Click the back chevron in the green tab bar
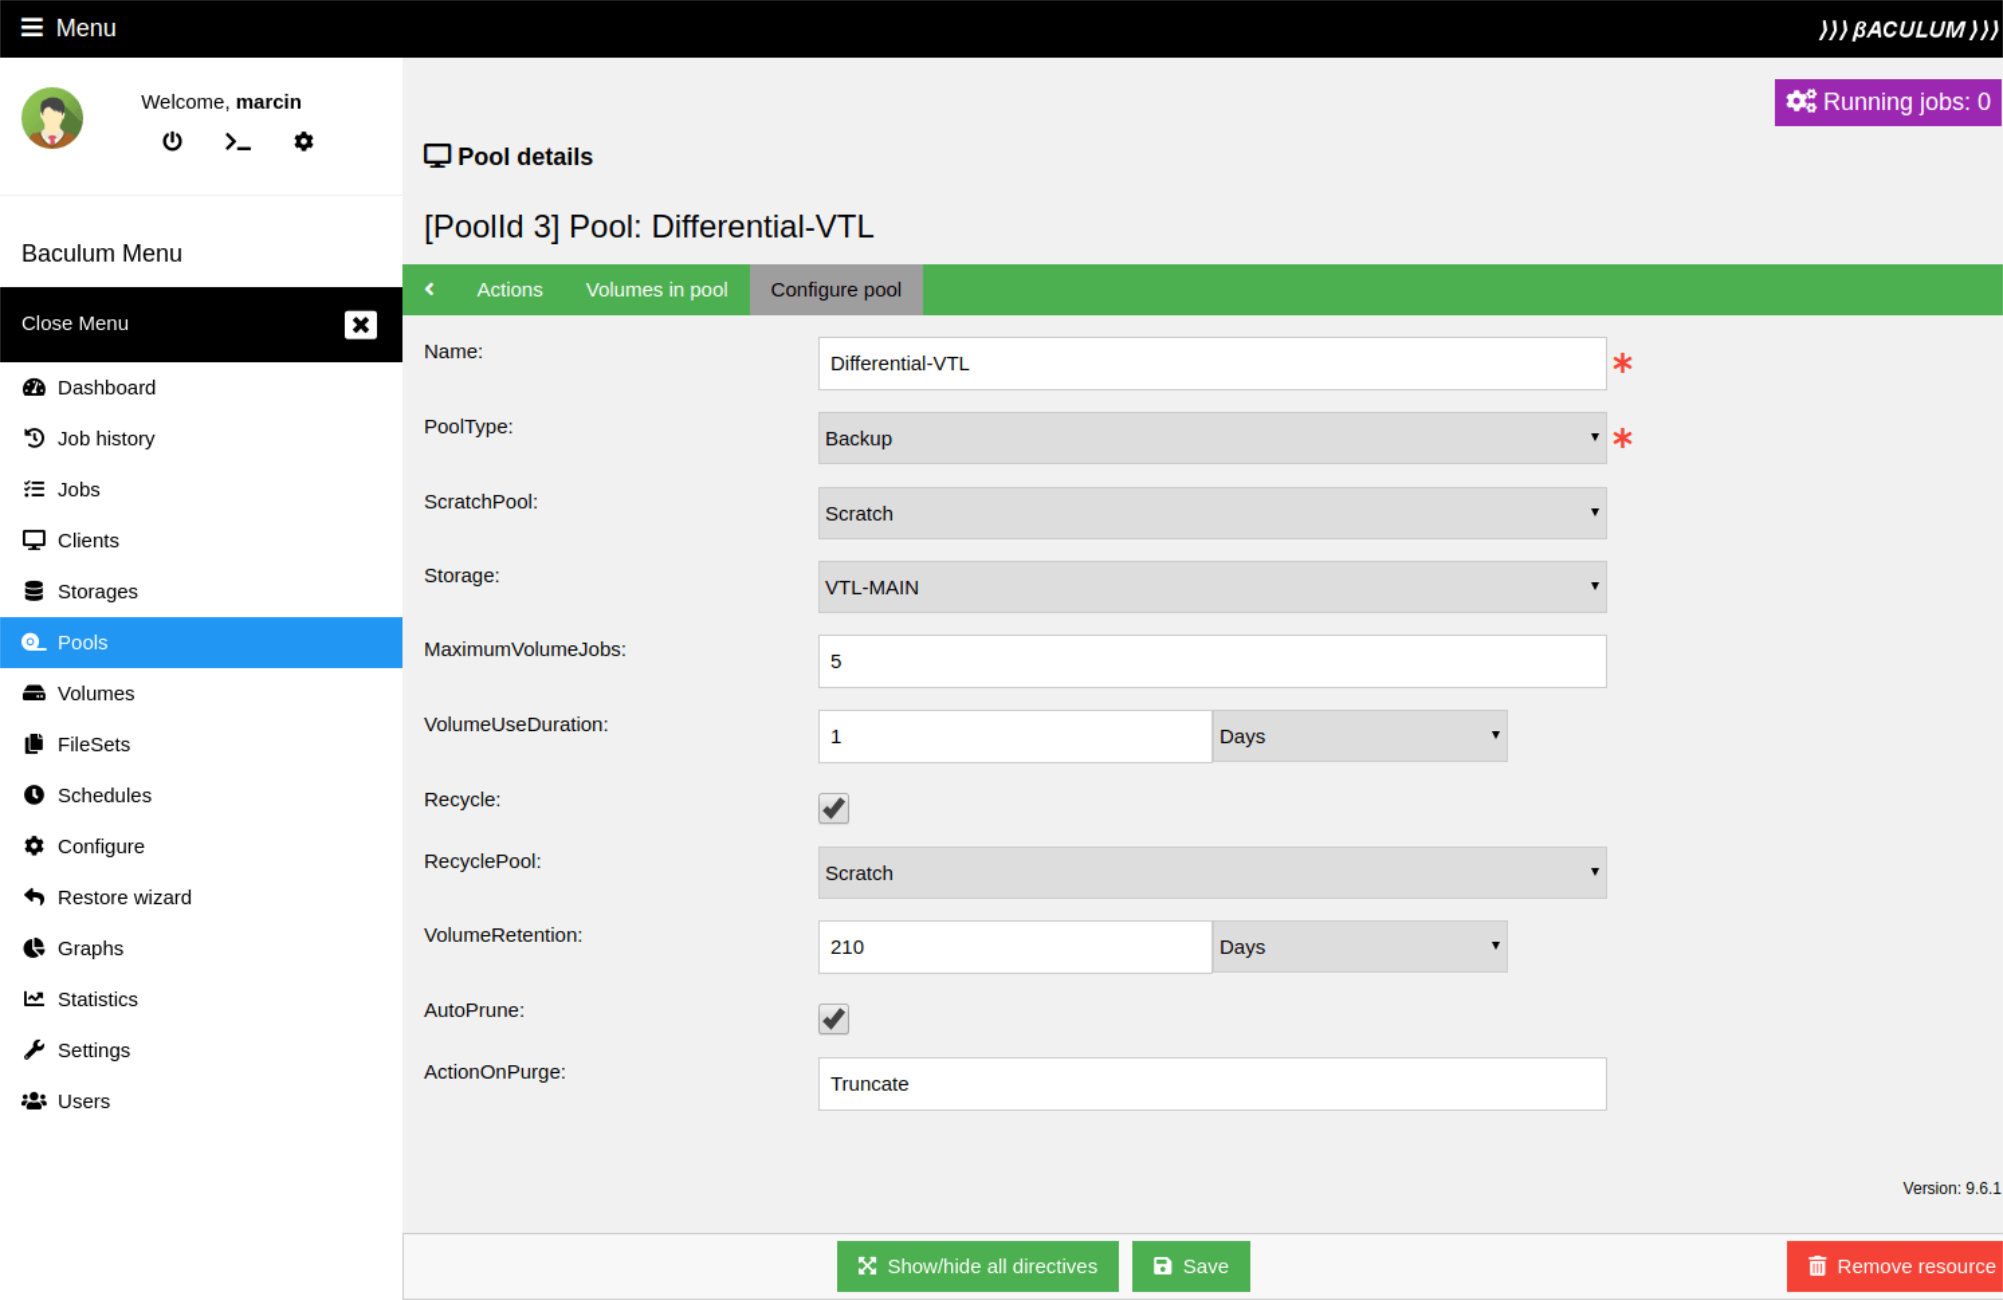The height and width of the screenshot is (1300, 2003). (430, 289)
